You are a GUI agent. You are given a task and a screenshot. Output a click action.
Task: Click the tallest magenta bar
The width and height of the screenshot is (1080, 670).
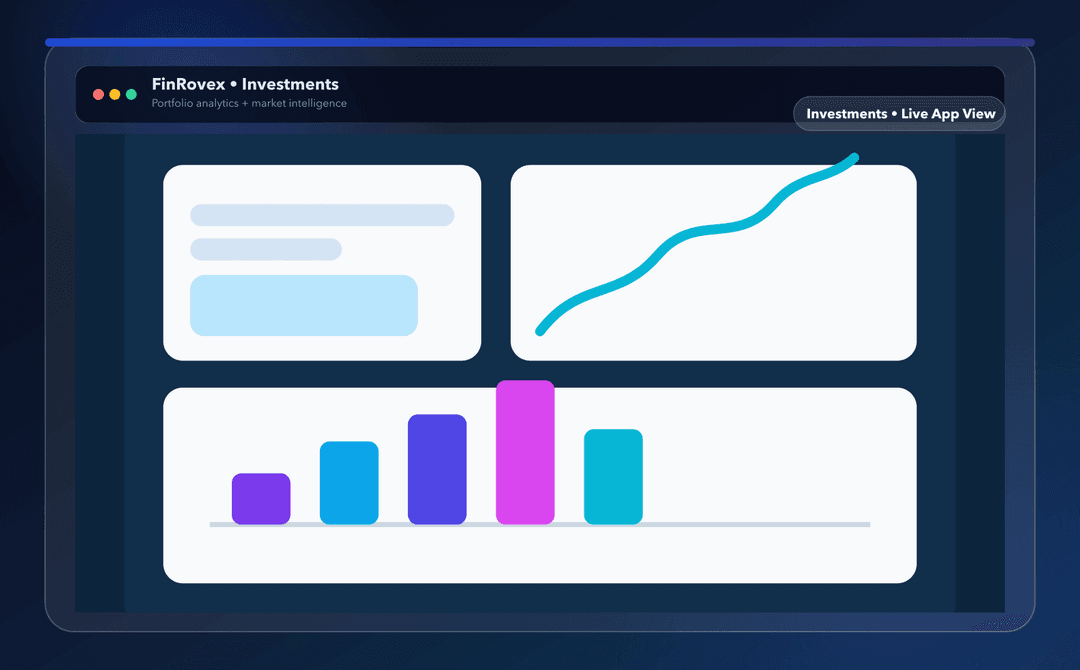pos(525,450)
